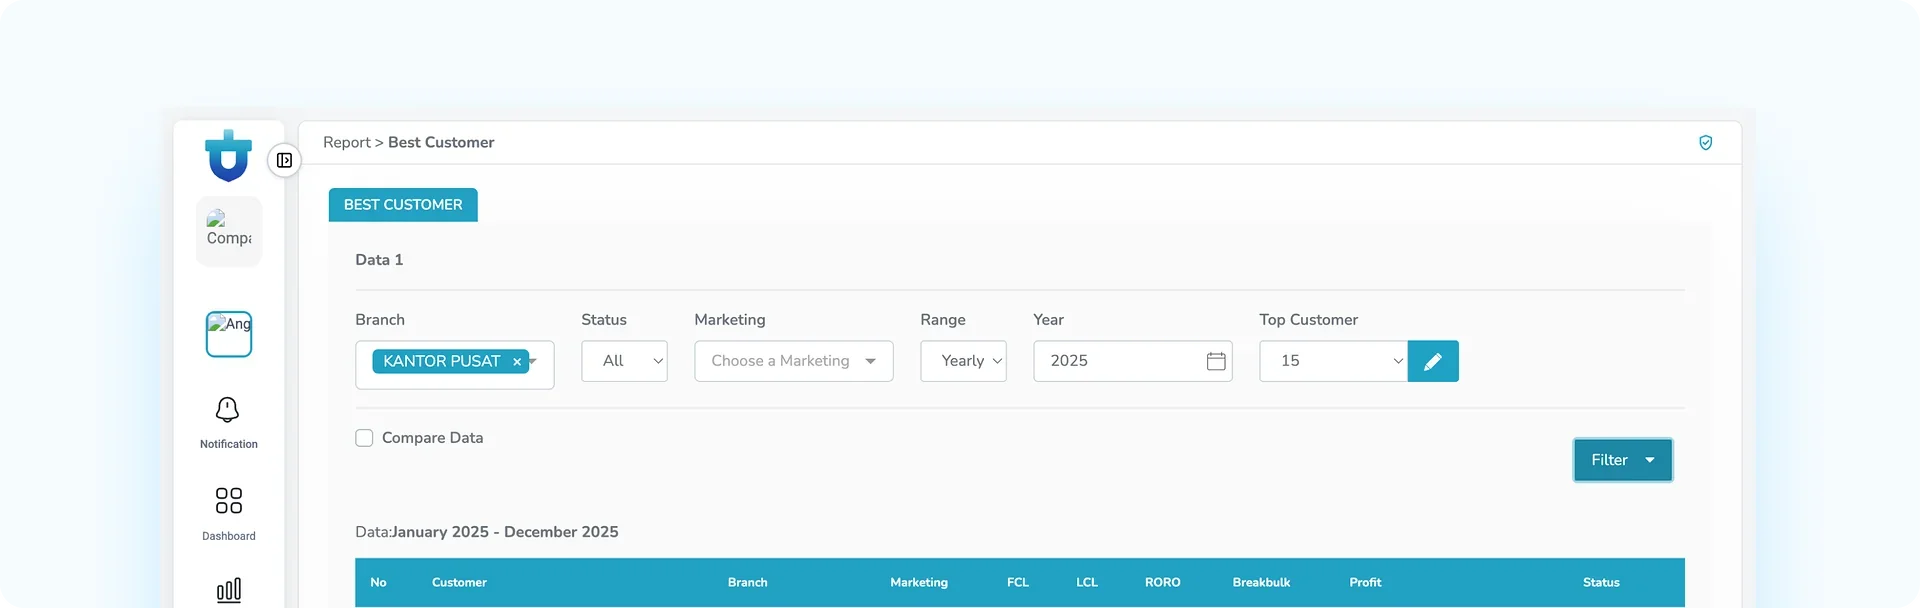Screen dimensions: 1920x608
Task: Click the shield check icon in header
Action: tap(1706, 143)
